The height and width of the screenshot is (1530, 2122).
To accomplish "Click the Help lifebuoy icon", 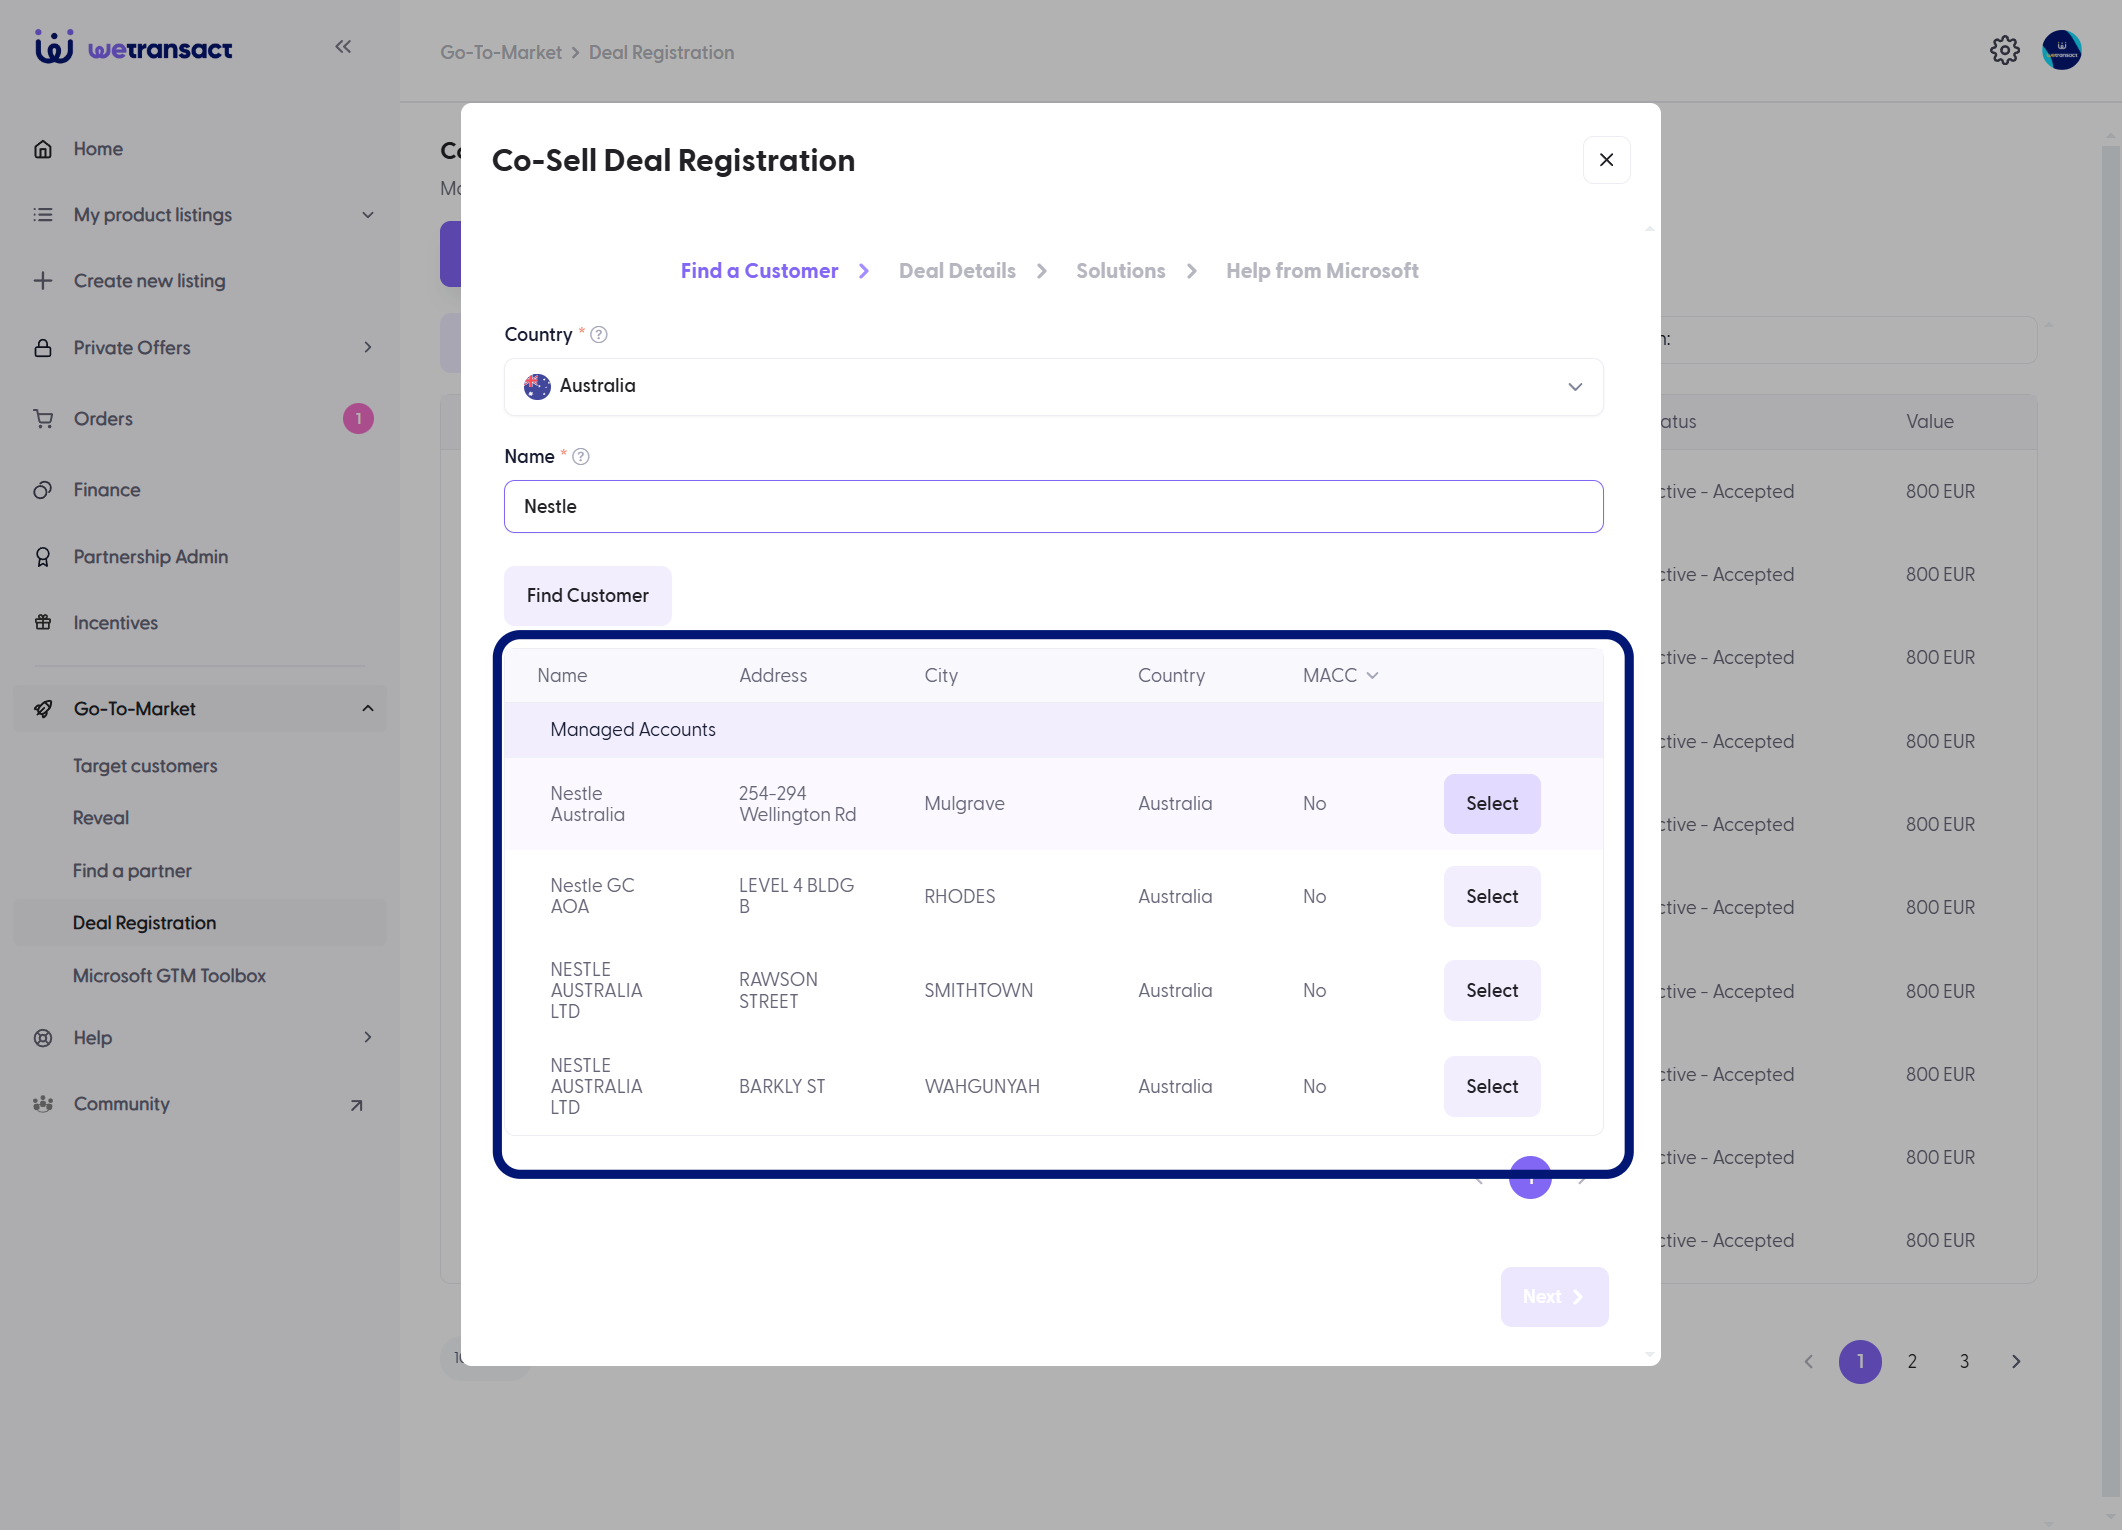I will point(43,1038).
